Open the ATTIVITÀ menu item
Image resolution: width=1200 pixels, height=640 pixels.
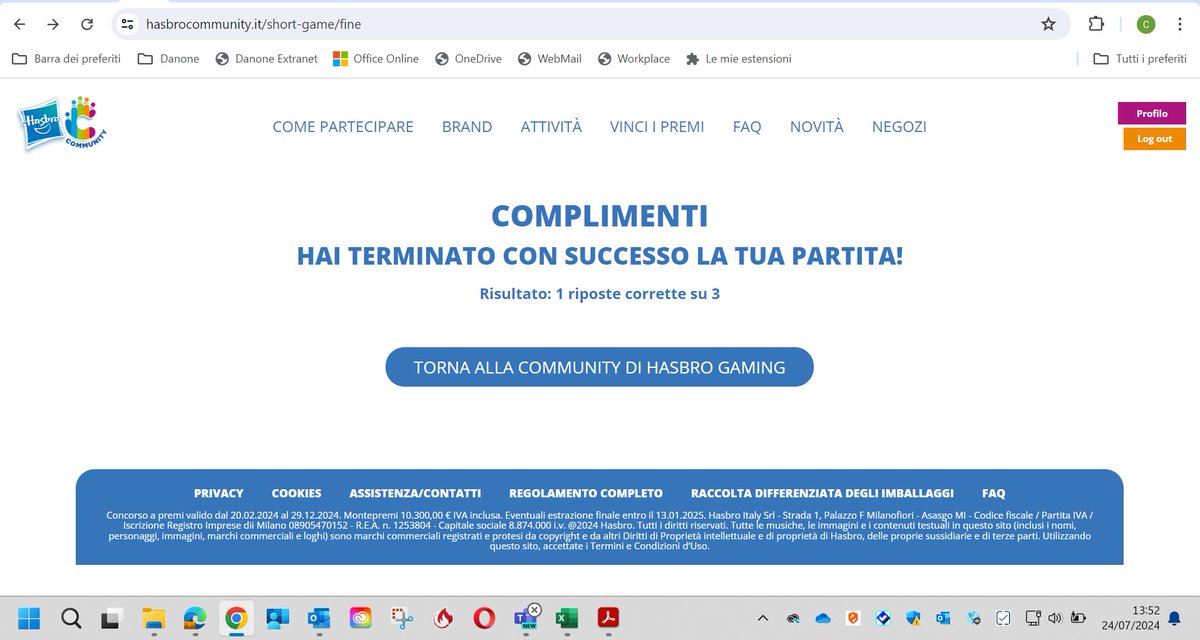pyautogui.click(x=551, y=127)
